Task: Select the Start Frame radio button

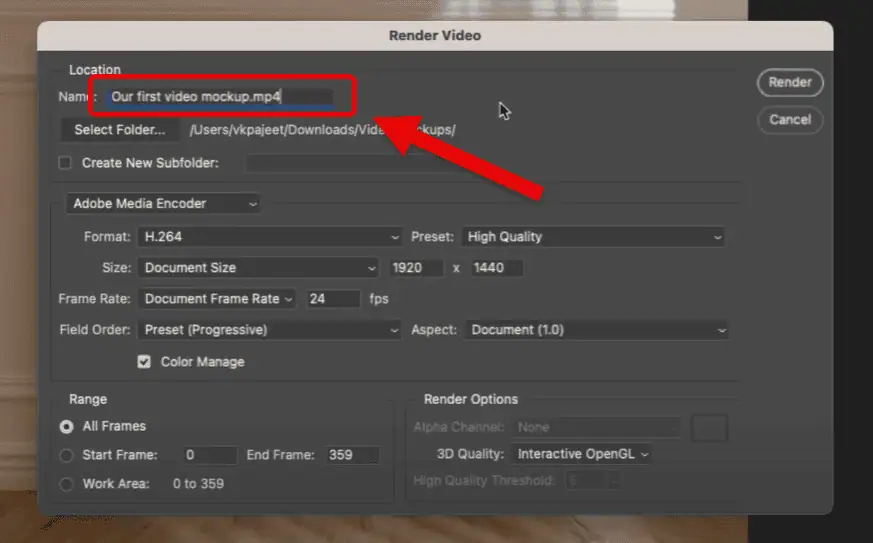Action: pyautogui.click(x=67, y=455)
